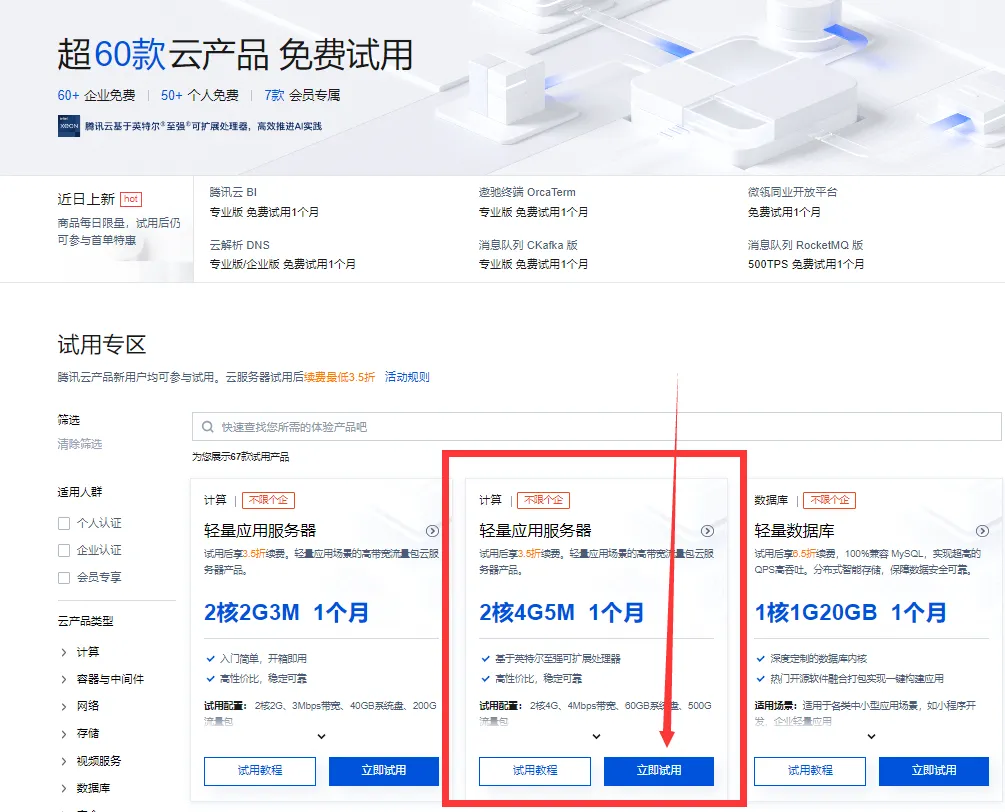Image resolution: width=1005 pixels, height=812 pixels.
Task: Focus the product search input field
Action: (597, 427)
